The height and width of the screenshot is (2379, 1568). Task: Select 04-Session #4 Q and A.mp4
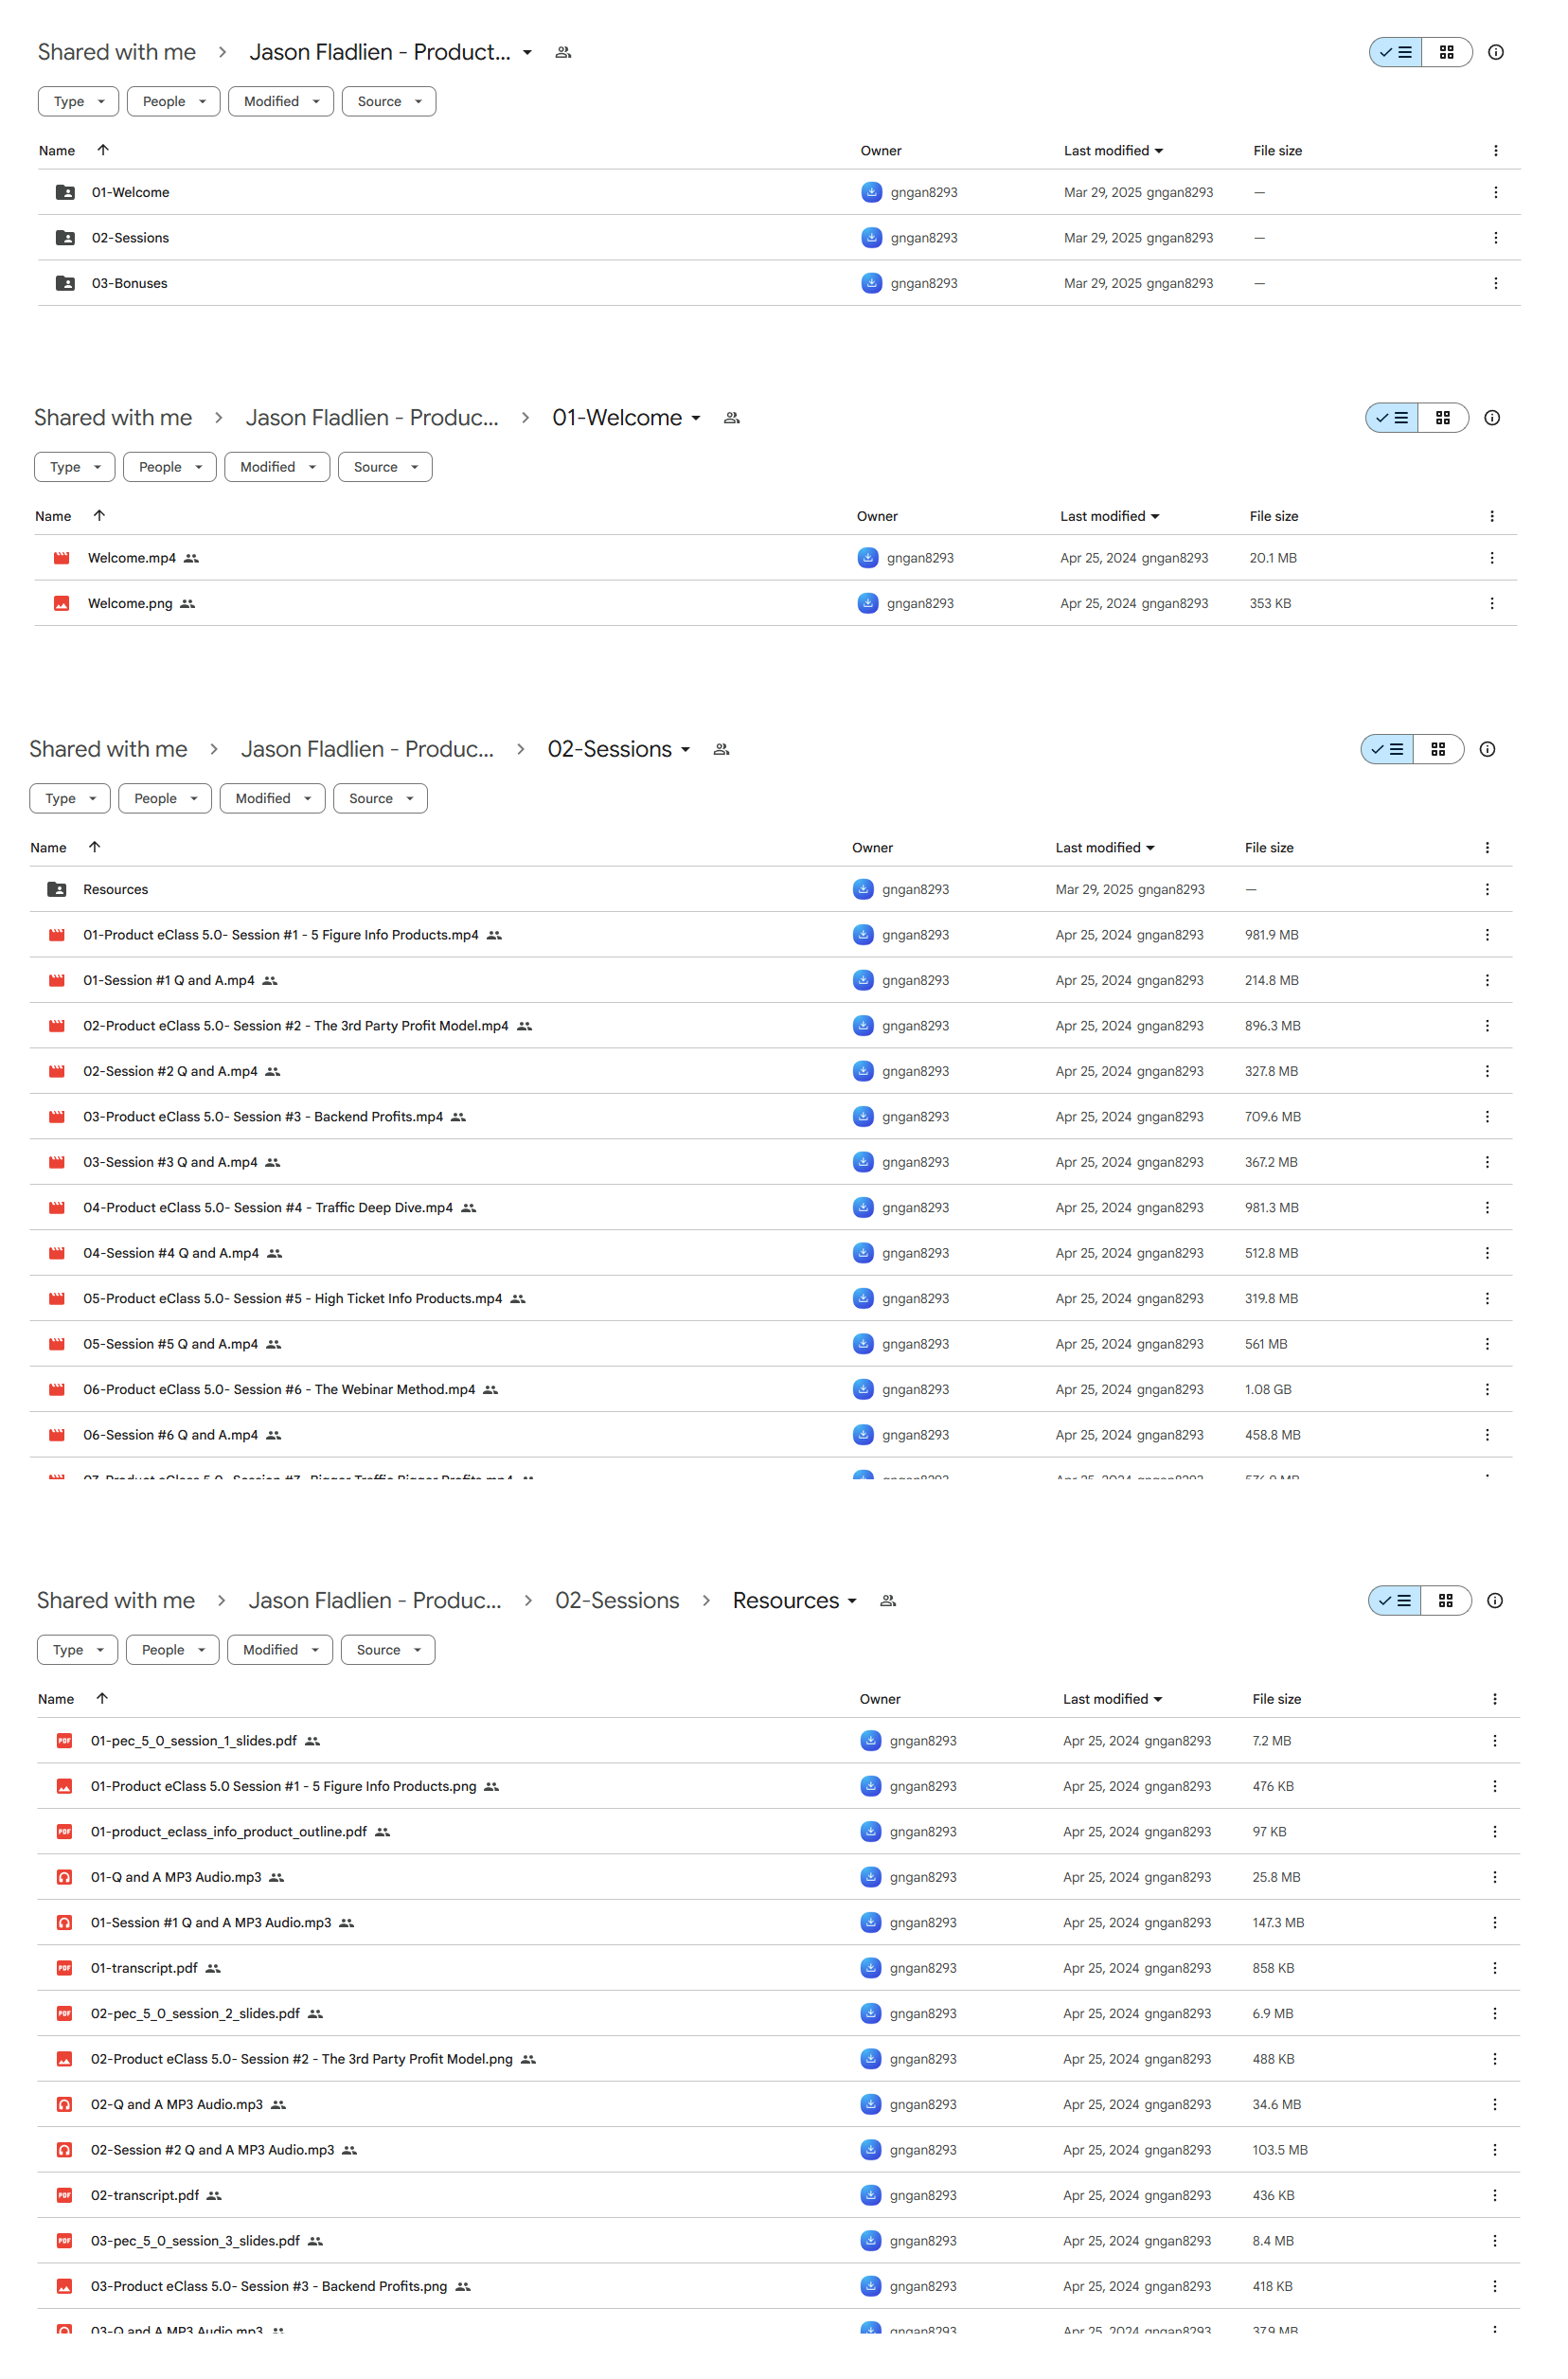771,1253
